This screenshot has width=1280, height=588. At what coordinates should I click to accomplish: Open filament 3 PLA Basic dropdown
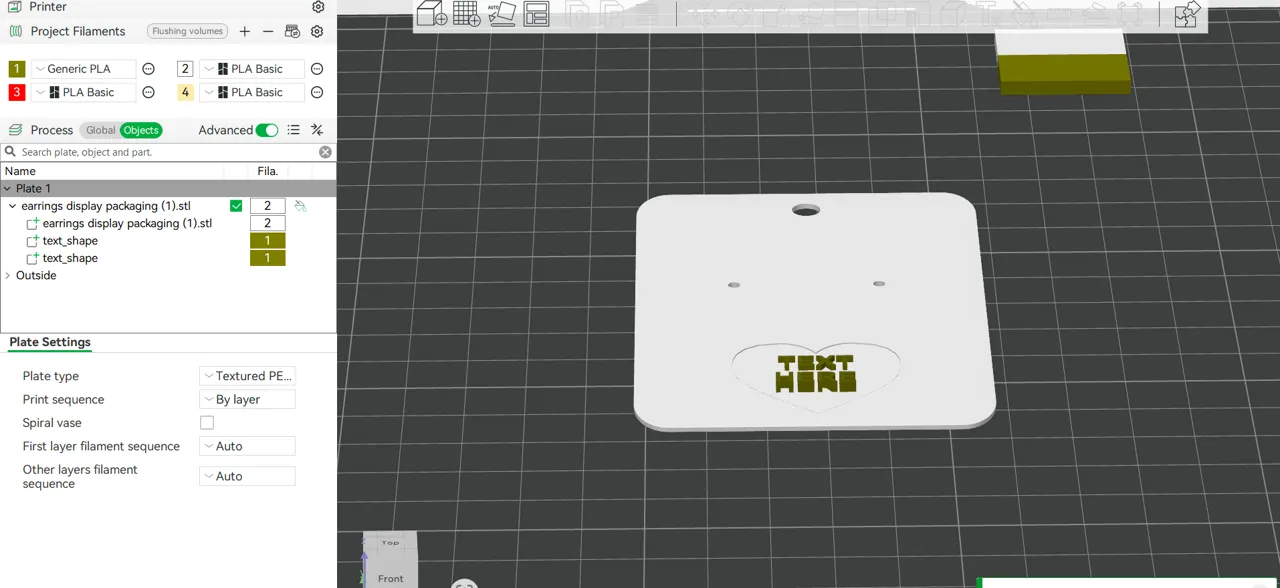coord(83,92)
